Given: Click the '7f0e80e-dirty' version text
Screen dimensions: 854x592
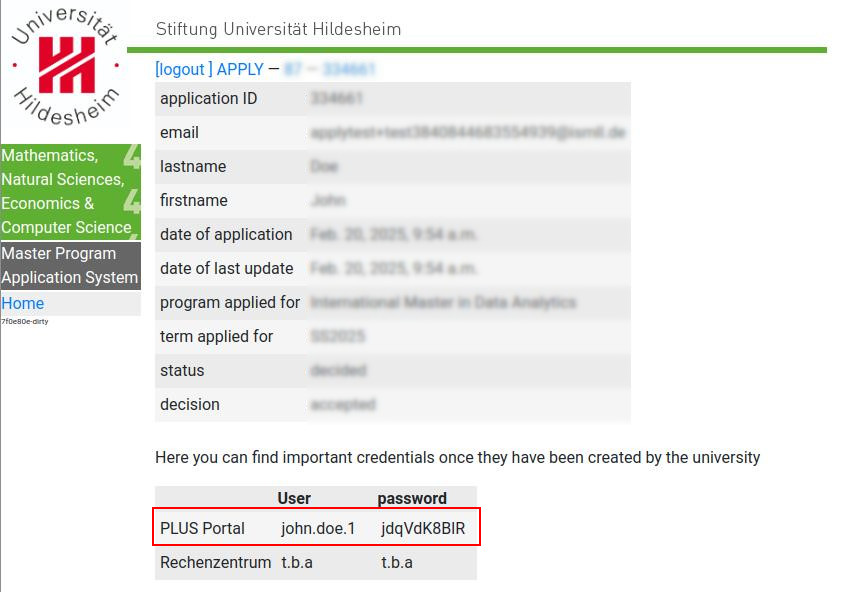Looking at the screenshot, I should pyautogui.click(x=25, y=321).
